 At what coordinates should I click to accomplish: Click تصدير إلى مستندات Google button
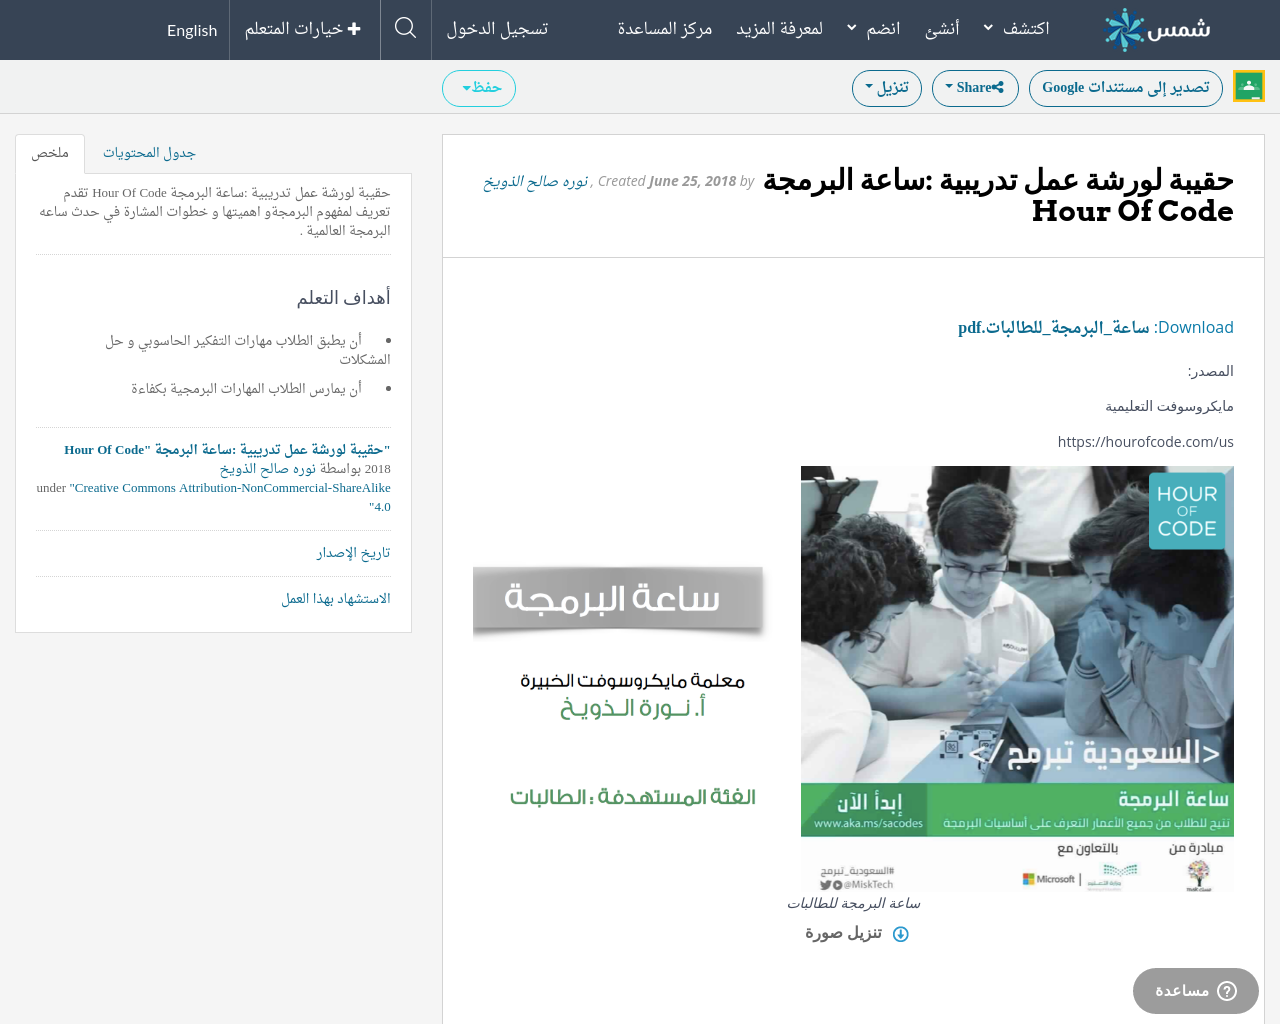(x=1125, y=88)
